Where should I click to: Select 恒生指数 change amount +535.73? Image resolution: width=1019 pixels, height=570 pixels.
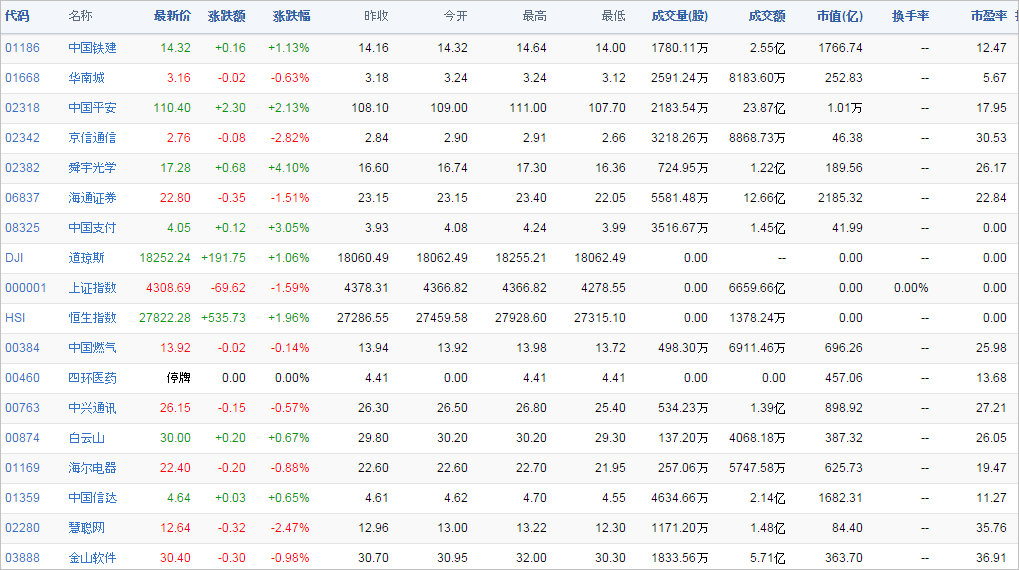[224, 318]
